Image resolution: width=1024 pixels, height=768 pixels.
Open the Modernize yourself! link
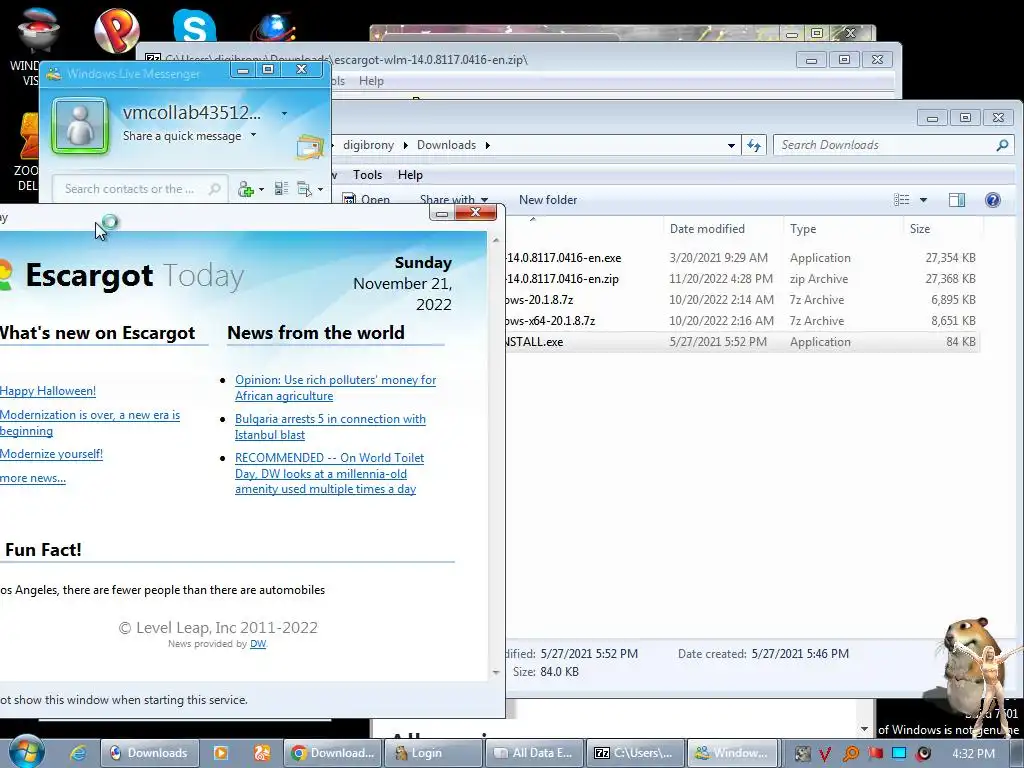coord(52,454)
